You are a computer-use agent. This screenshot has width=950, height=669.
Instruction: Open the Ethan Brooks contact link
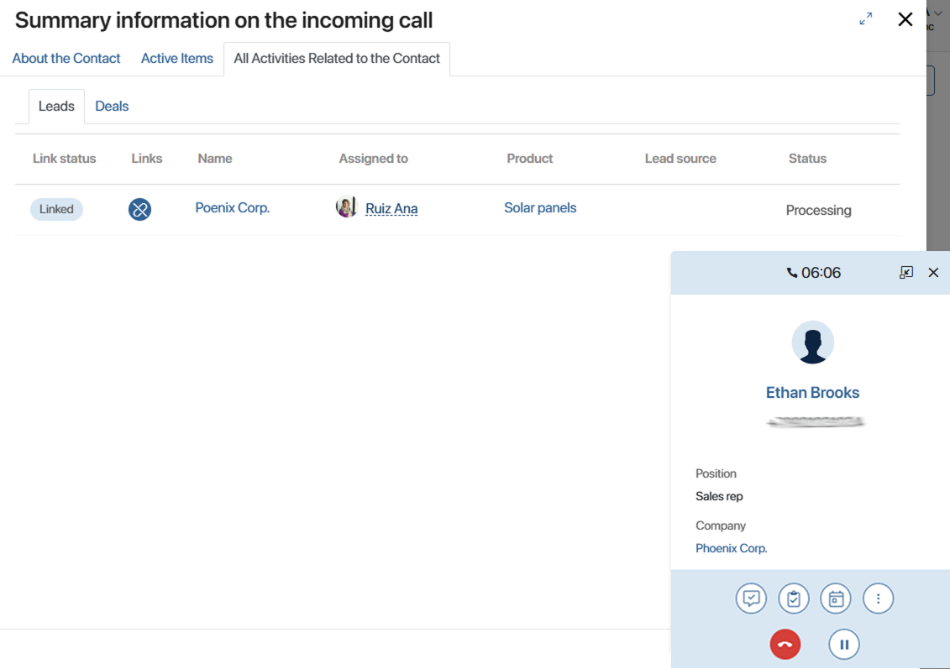tap(812, 393)
